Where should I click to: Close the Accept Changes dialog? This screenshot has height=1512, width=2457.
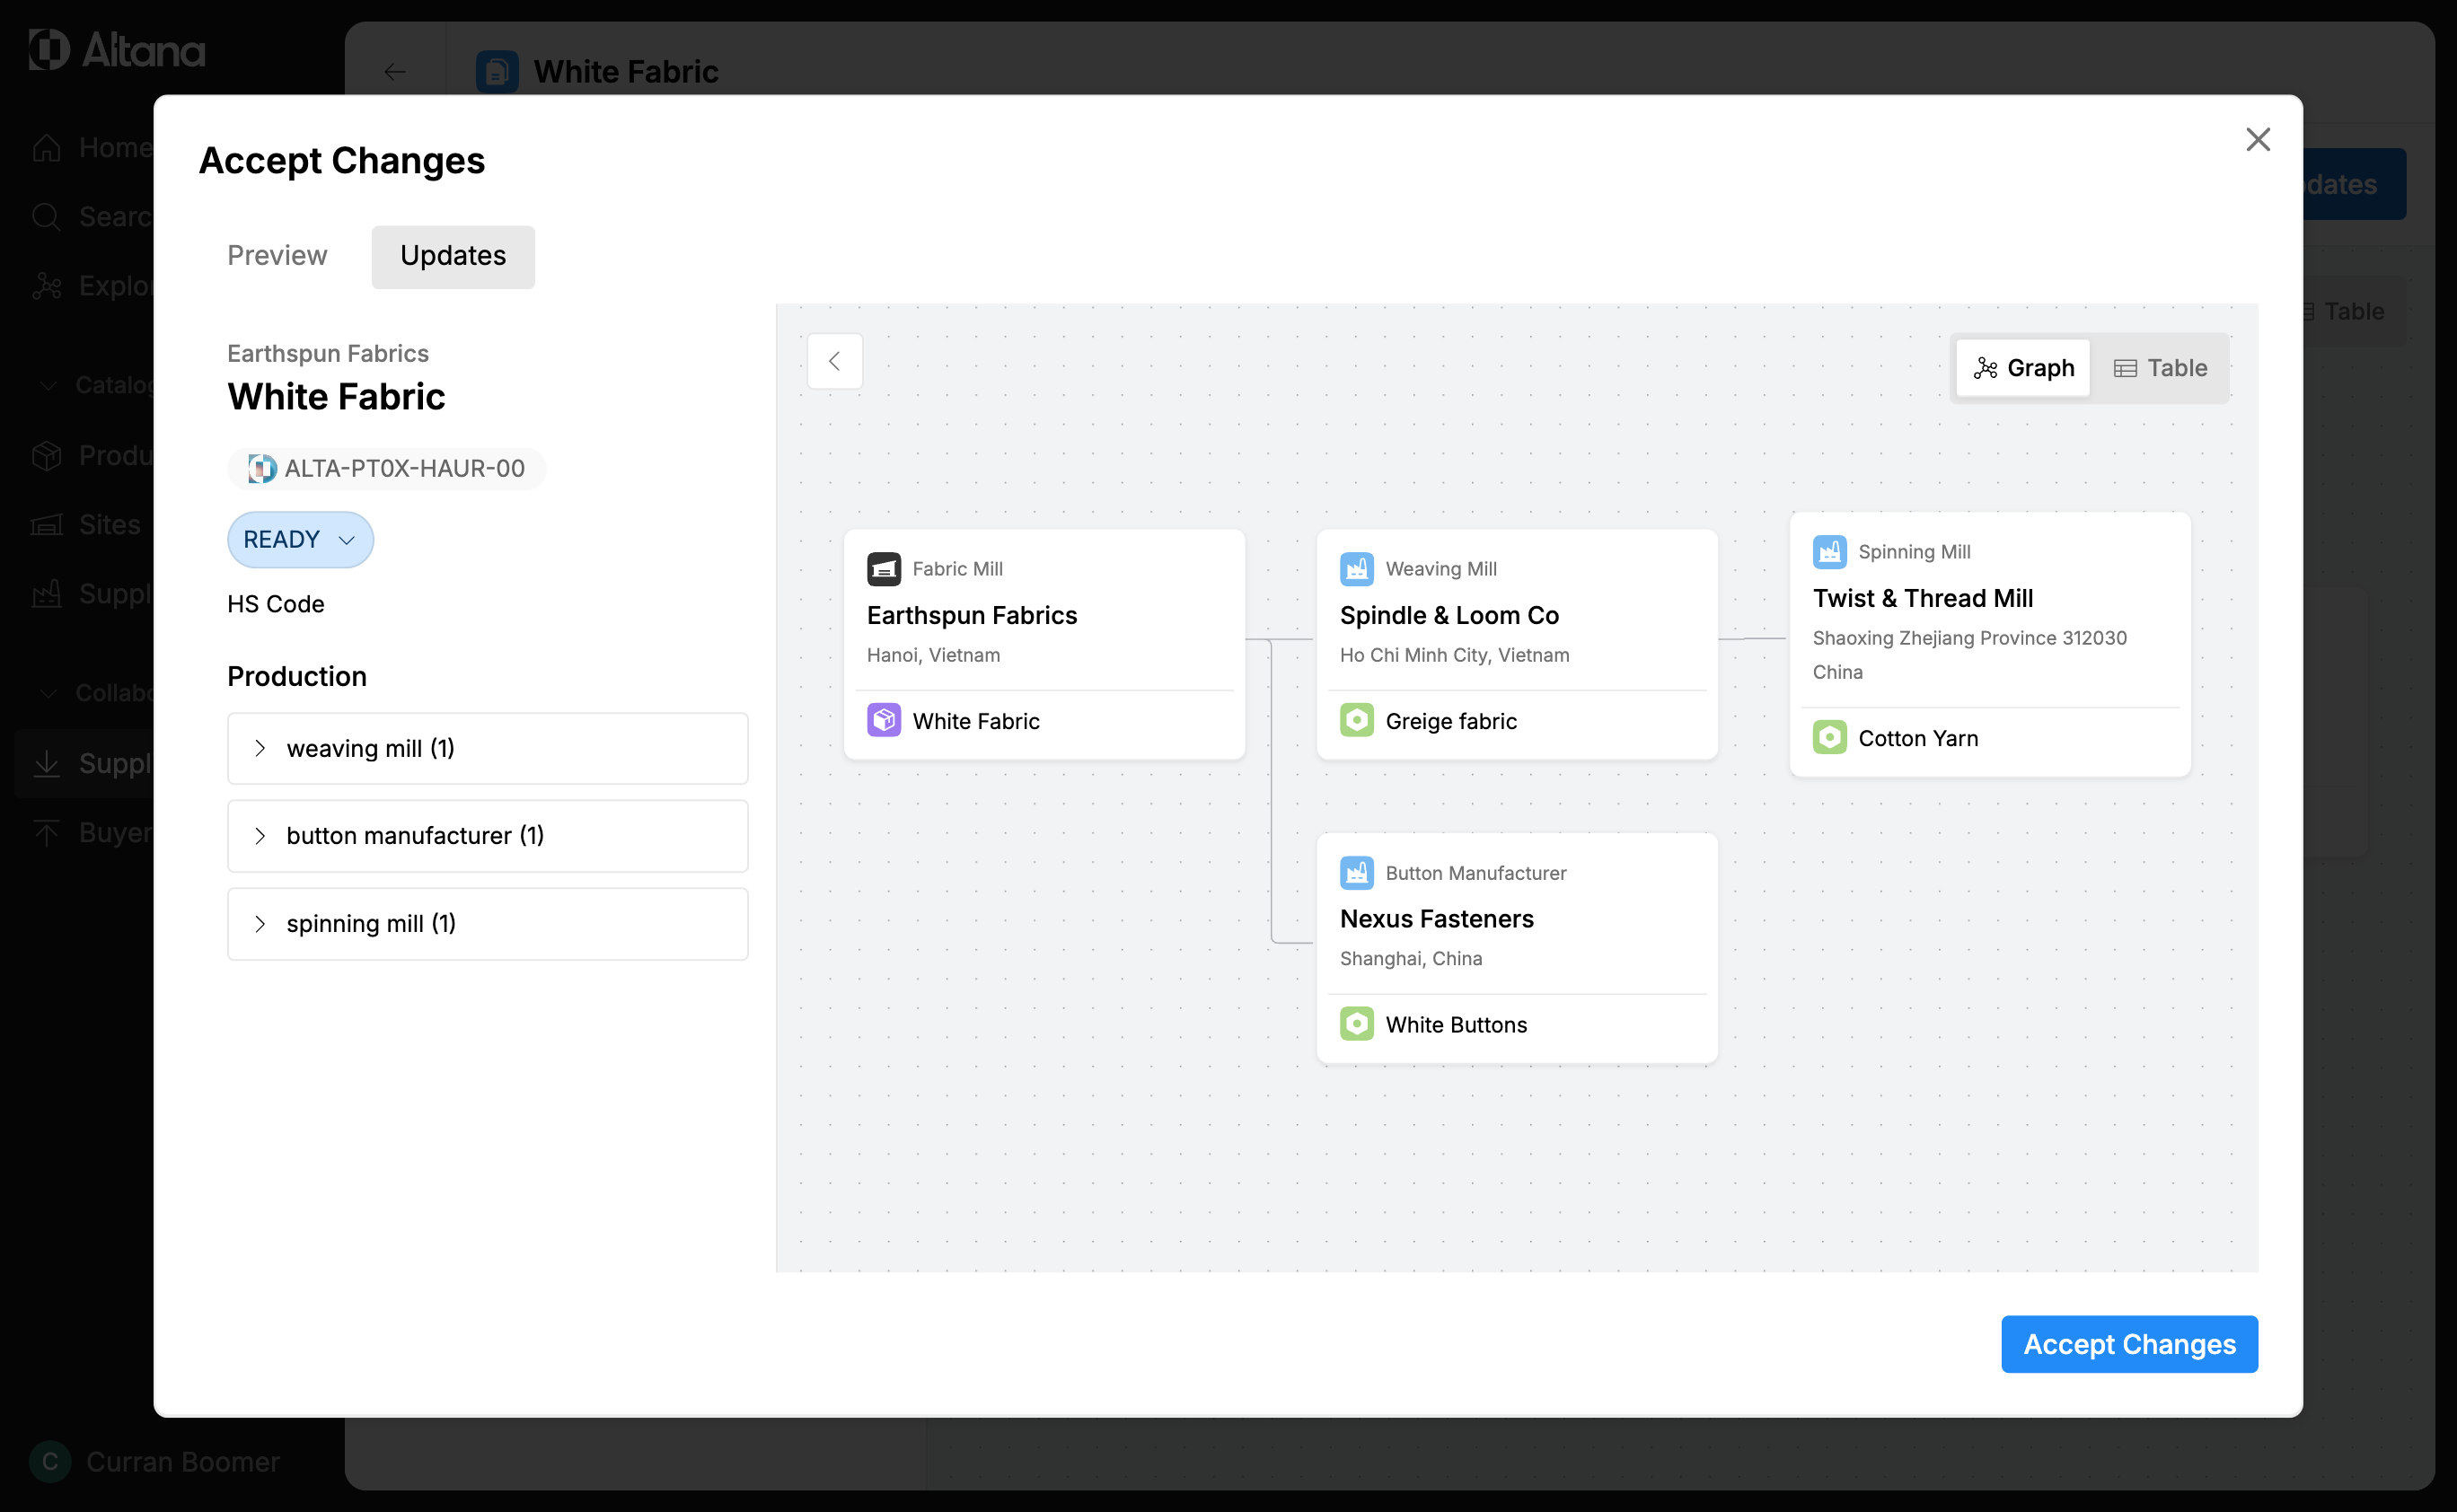pyautogui.click(x=2257, y=139)
